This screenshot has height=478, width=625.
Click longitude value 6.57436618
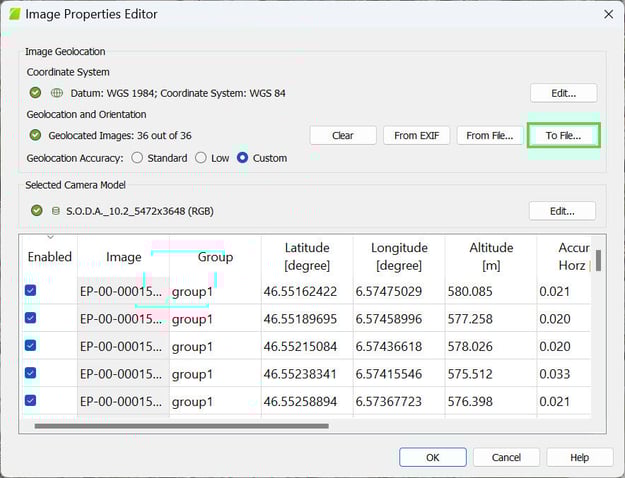click(x=389, y=346)
